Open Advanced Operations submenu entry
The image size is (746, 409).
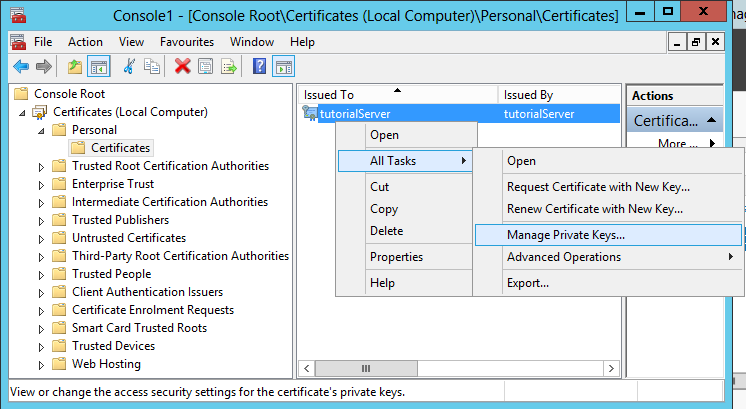(563, 257)
